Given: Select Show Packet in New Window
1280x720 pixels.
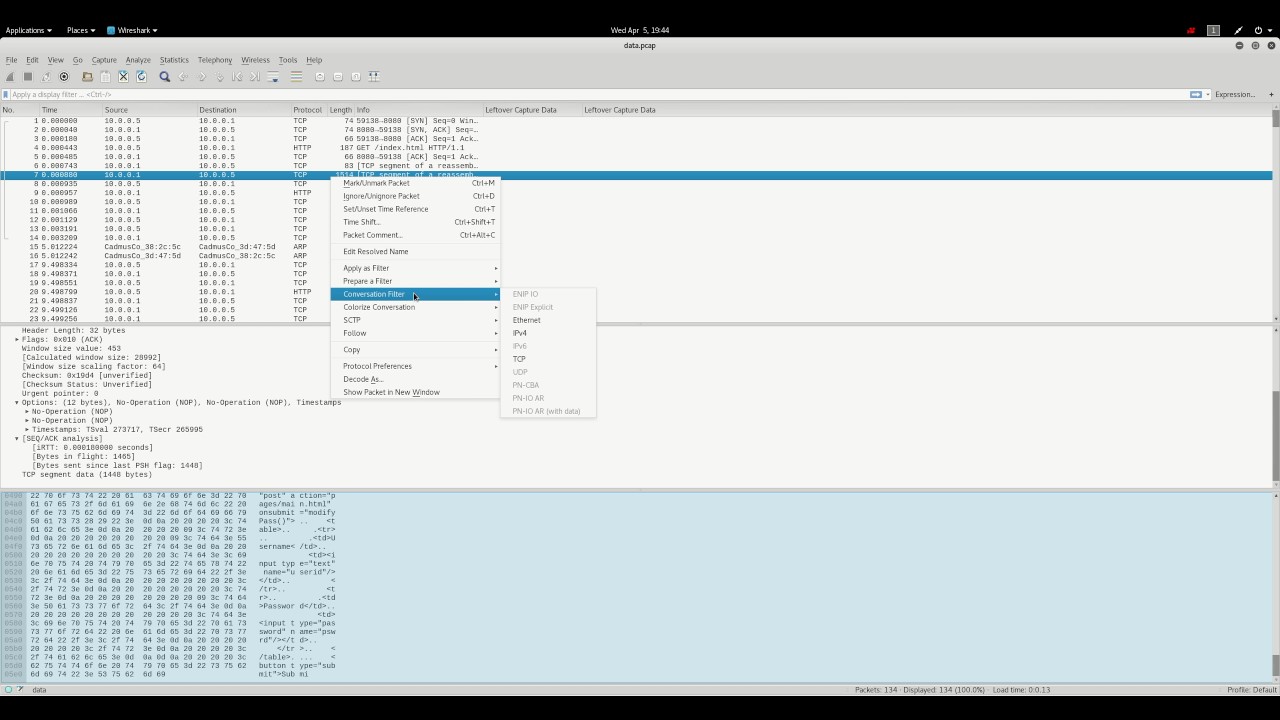Looking at the screenshot, I should tap(415, 392).
